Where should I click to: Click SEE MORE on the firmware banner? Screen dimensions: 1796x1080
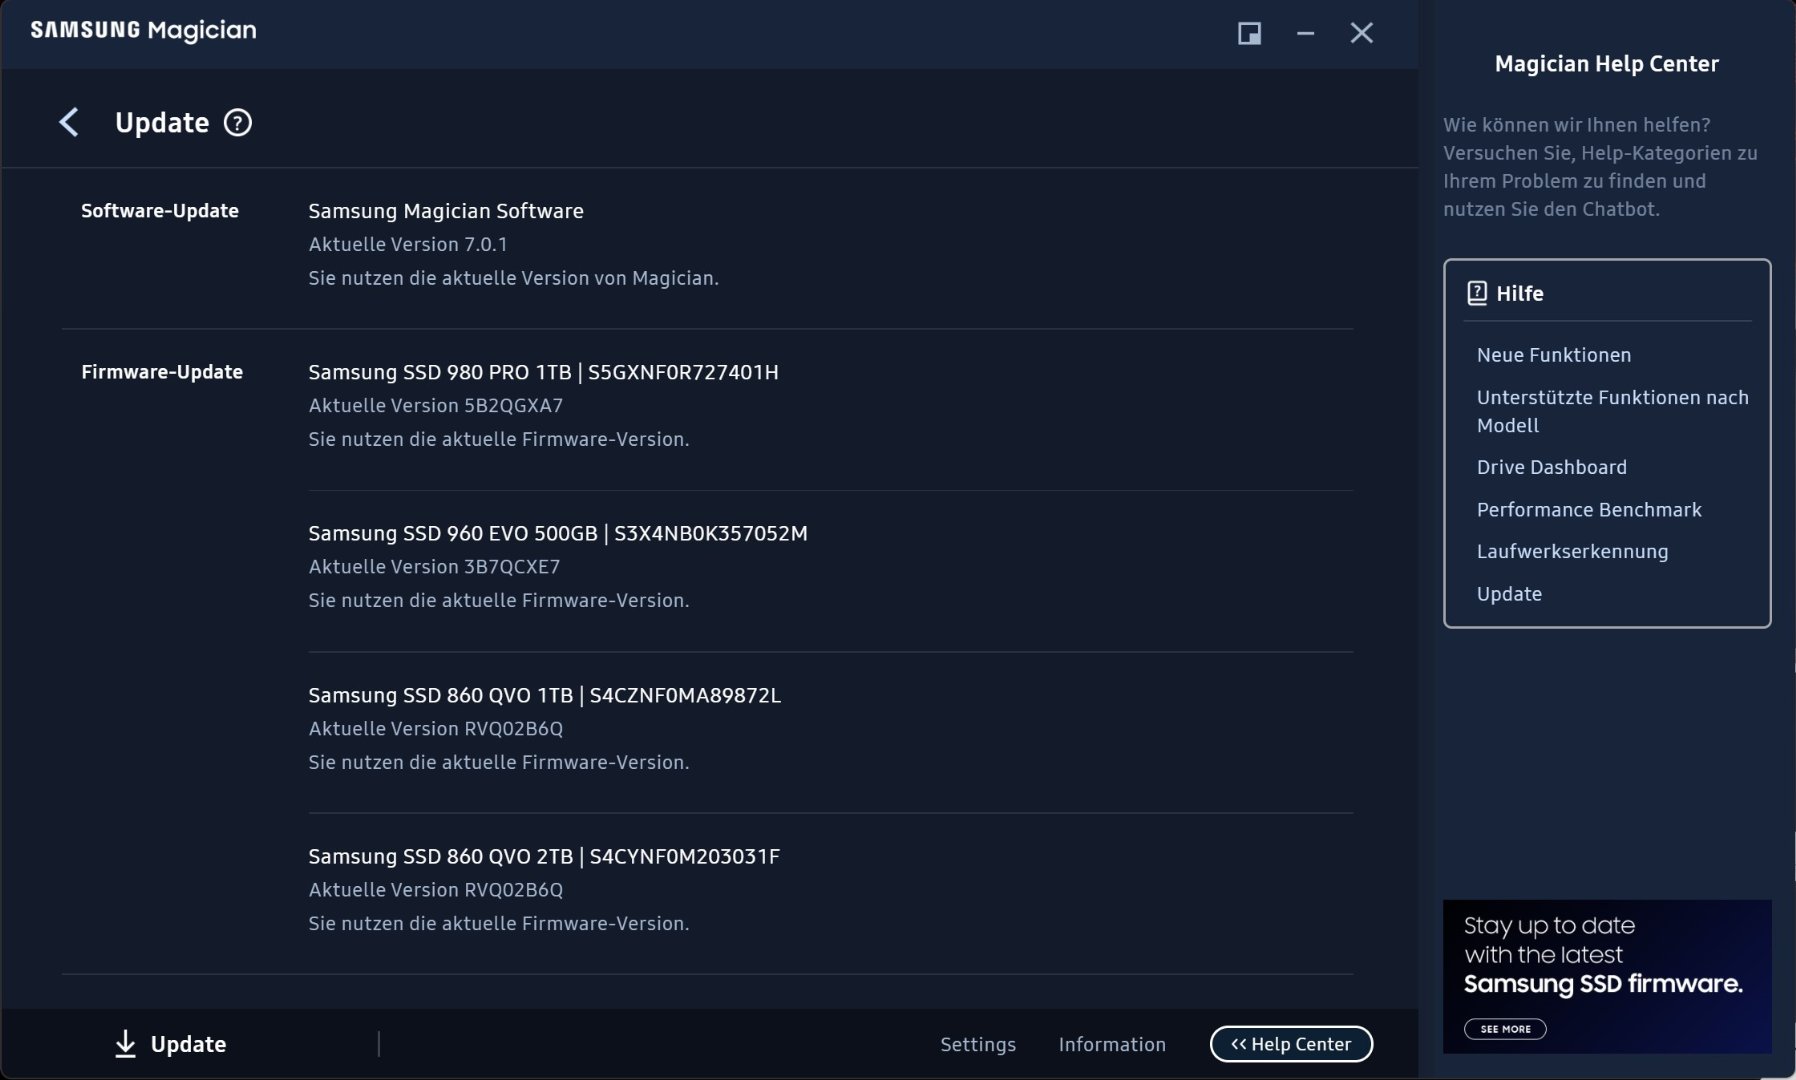[1505, 1029]
